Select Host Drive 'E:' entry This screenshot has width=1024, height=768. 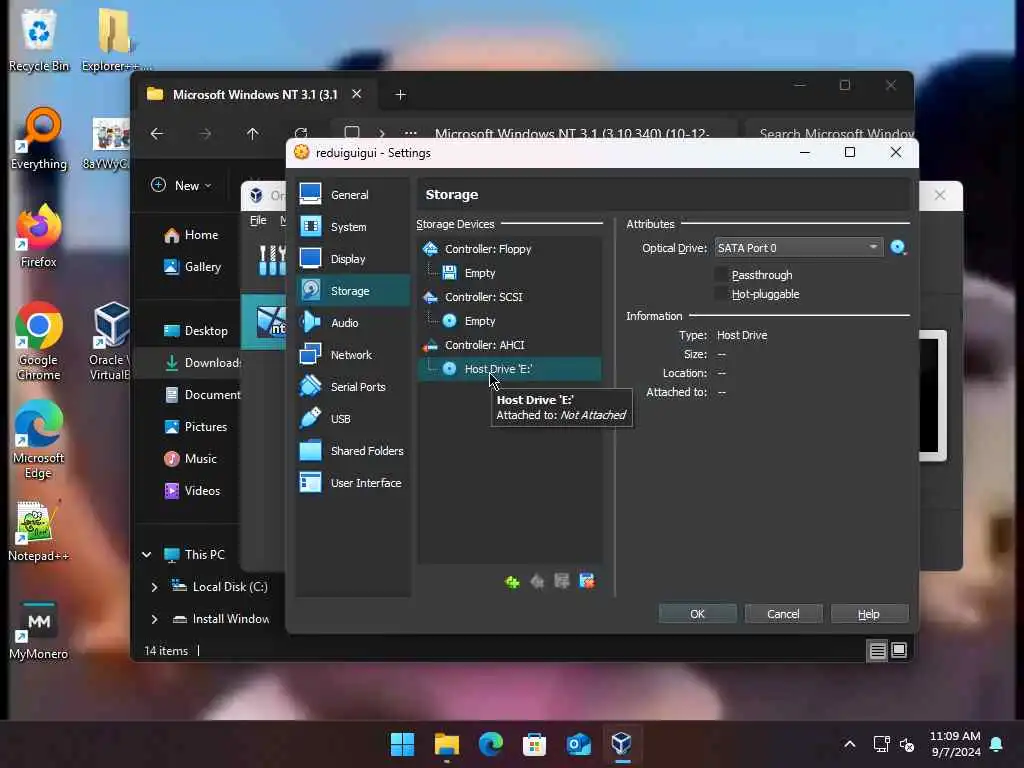point(509,369)
